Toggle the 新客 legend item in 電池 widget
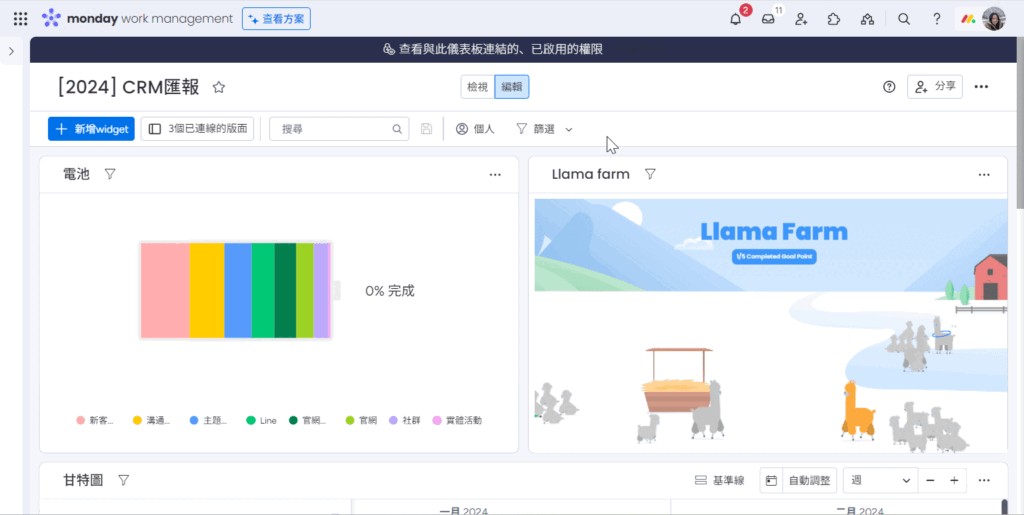 tap(95, 420)
